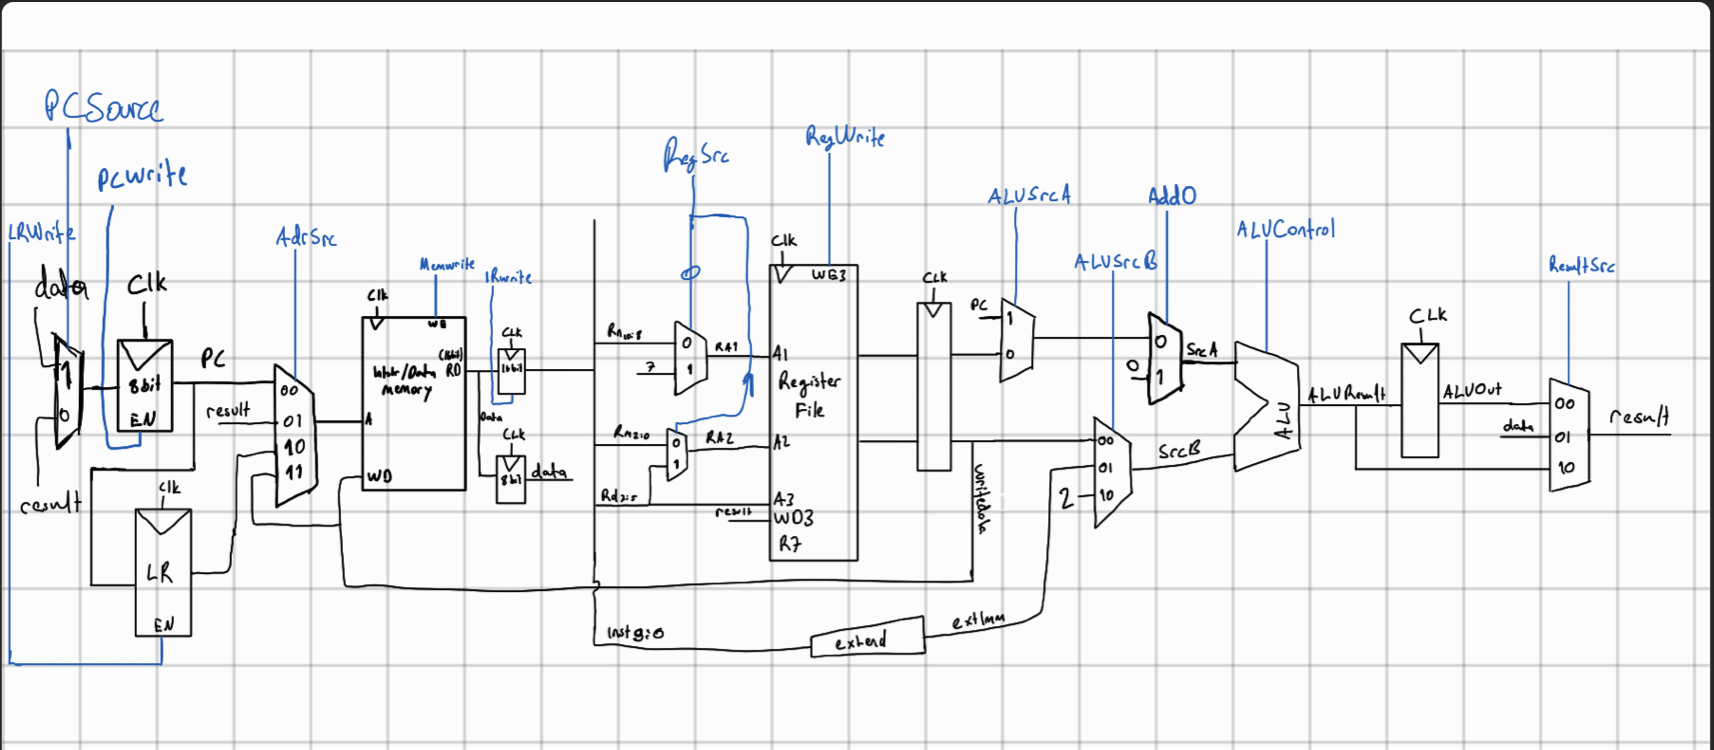Select the extend block
The width and height of the screenshot is (1714, 750).
[x=867, y=639]
